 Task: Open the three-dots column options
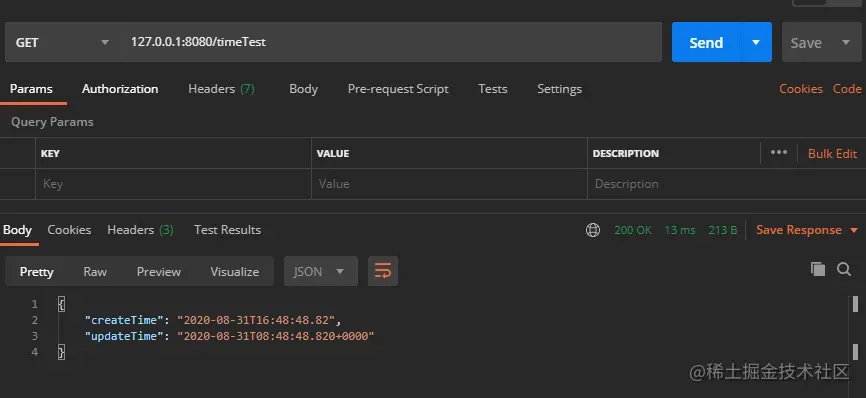(779, 152)
